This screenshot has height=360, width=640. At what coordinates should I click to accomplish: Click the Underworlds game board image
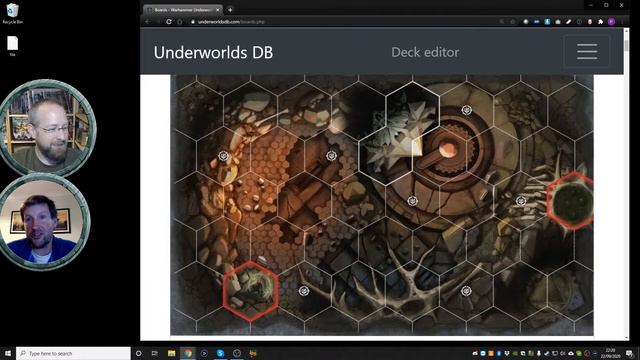[382, 205]
